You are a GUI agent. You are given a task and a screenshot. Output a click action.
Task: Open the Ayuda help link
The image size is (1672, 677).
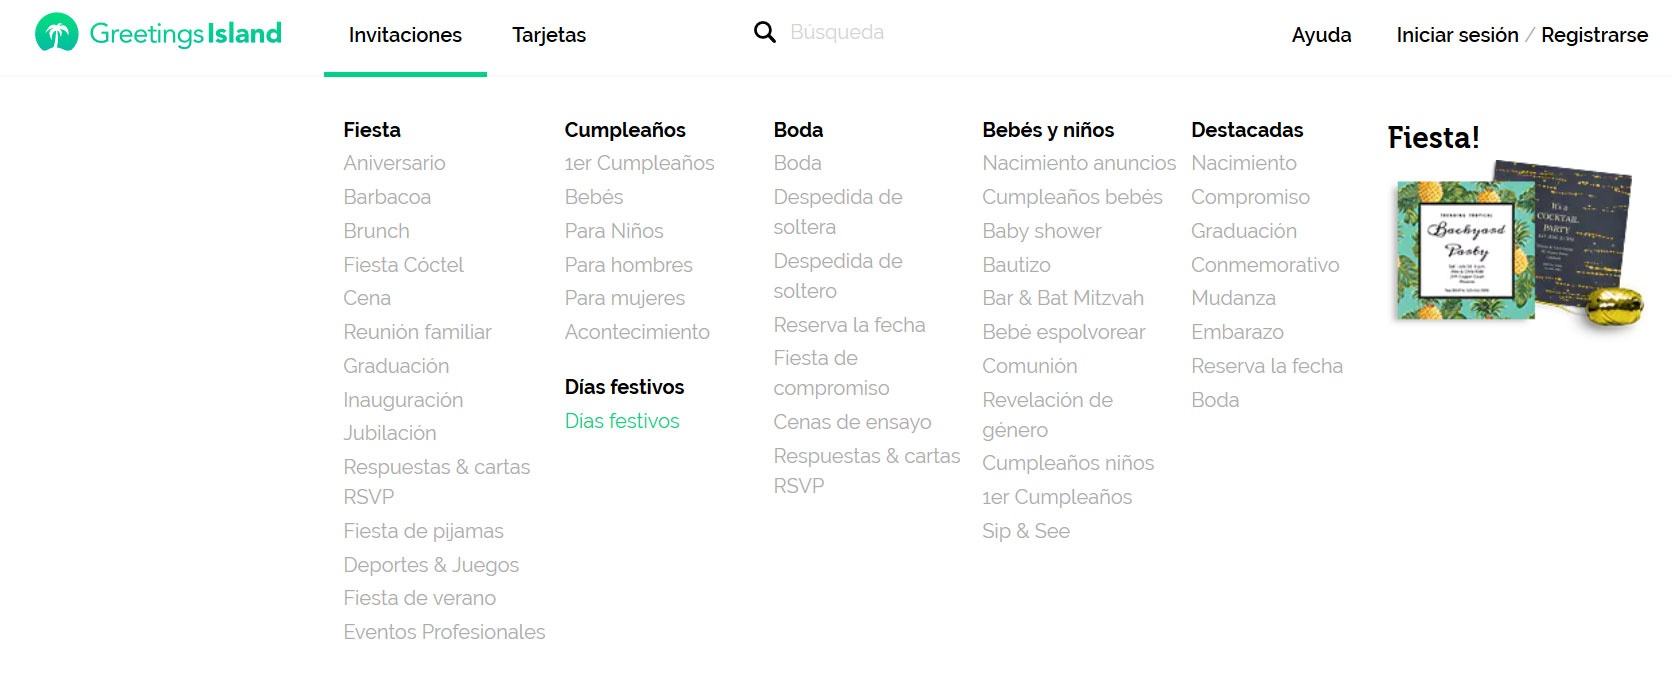[1321, 35]
